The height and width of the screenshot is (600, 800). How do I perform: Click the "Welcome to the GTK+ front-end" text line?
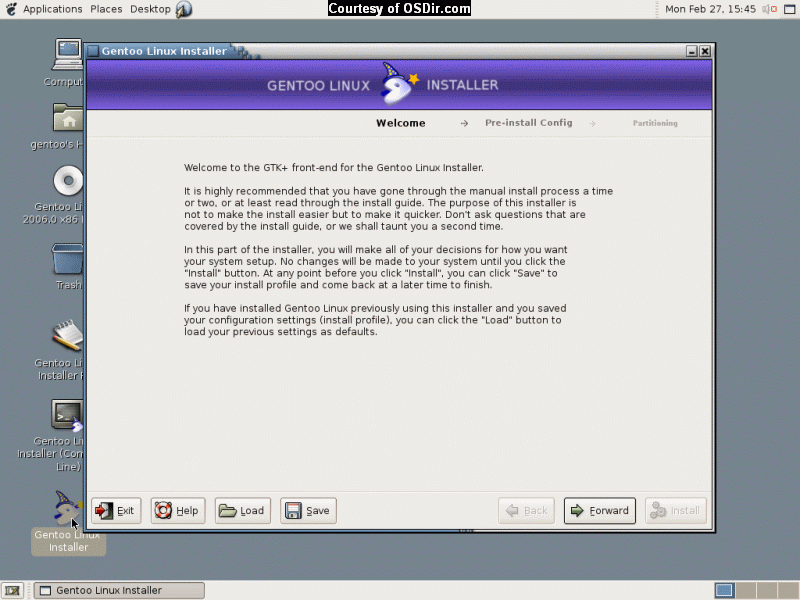click(x=334, y=167)
